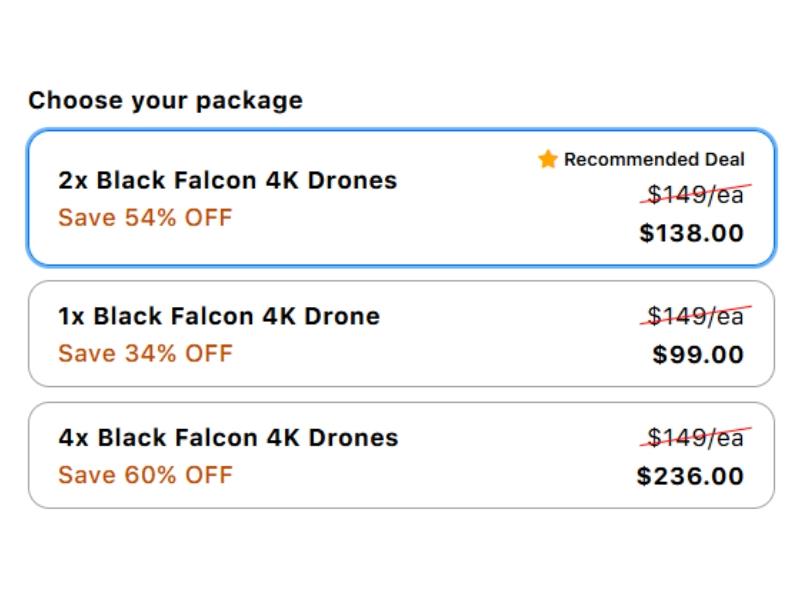Click the orange Recommended Deal star icon

[x=547, y=159]
